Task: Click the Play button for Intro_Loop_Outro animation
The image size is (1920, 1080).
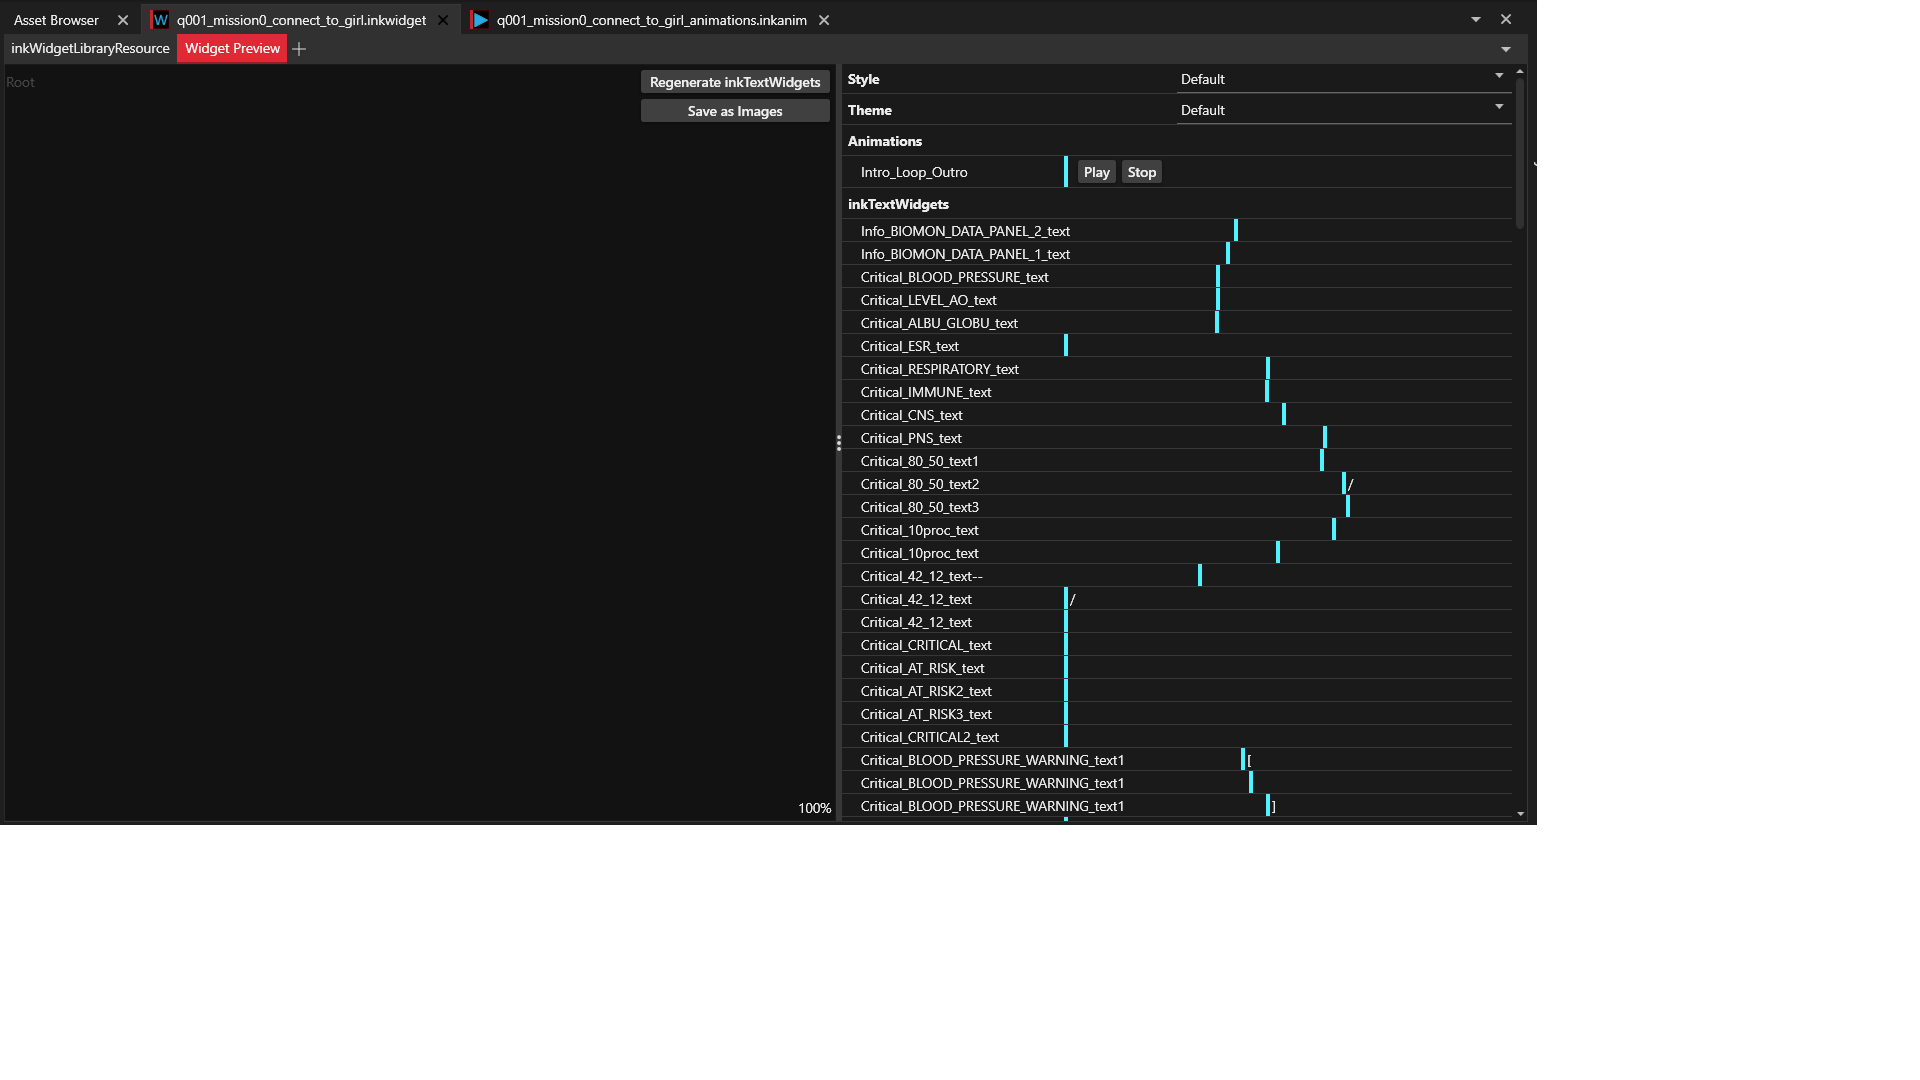Action: click(1096, 171)
